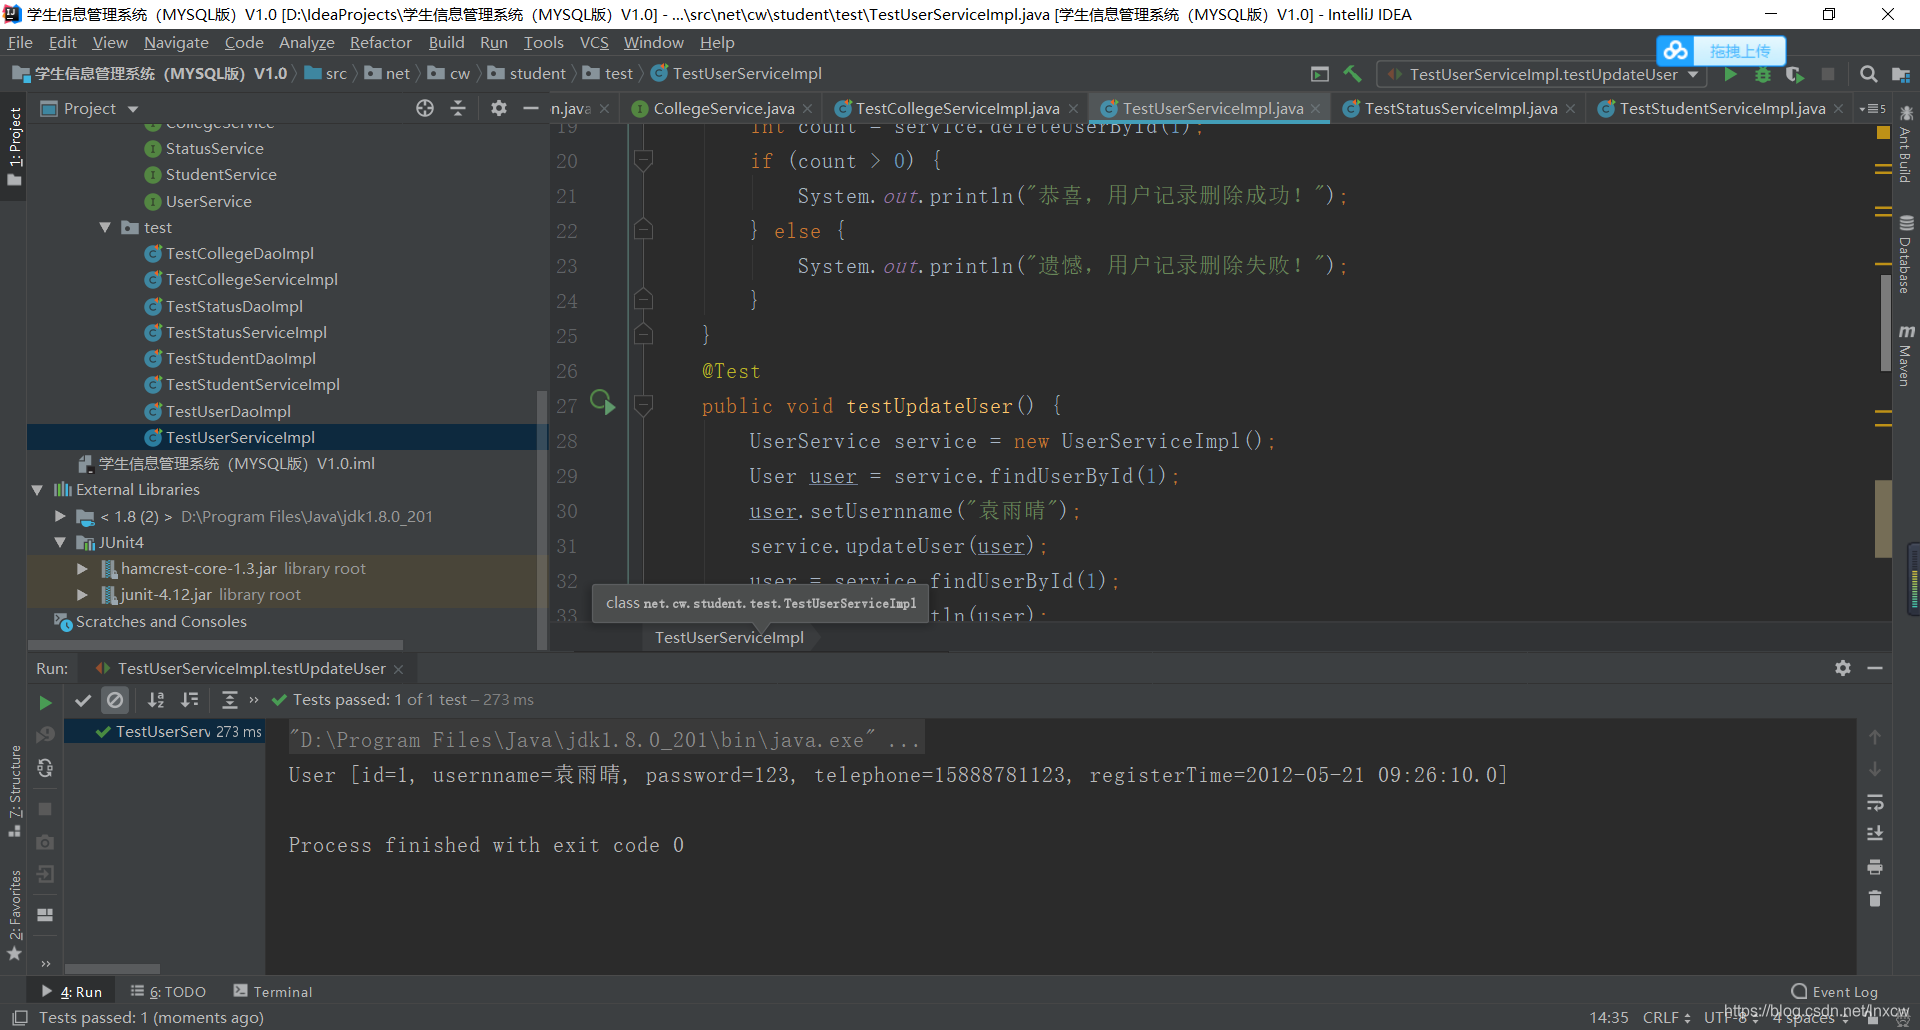Toggle soft-wrap in console output

coord(1875,802)
